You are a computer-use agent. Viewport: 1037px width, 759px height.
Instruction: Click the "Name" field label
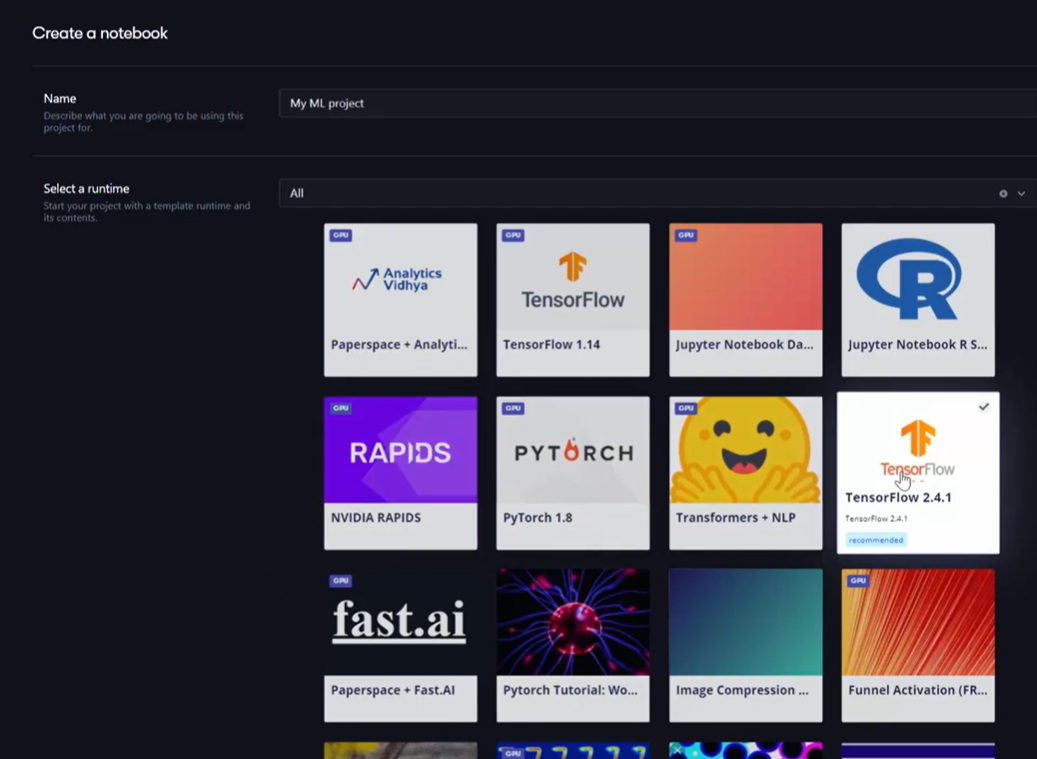pos(60,99)
